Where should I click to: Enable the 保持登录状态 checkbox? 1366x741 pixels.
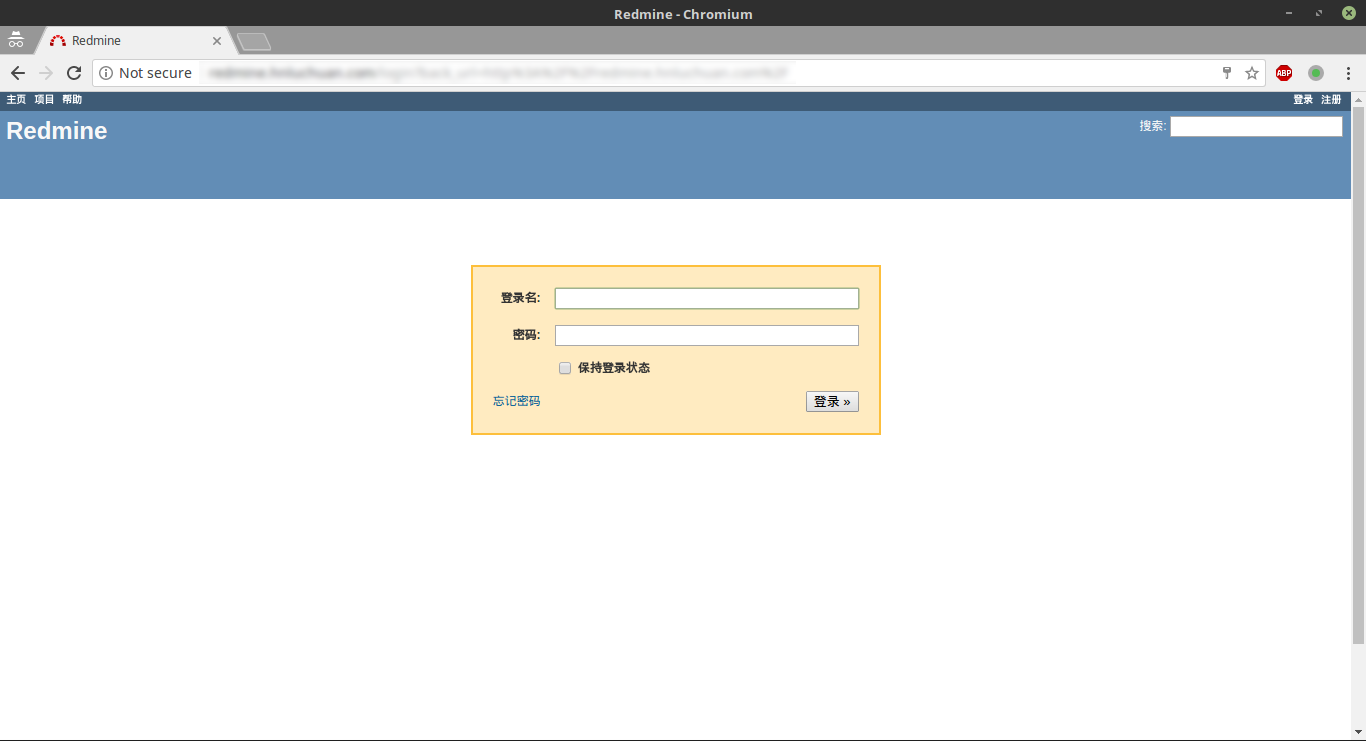pyautogui.click(x=565, y=368)
